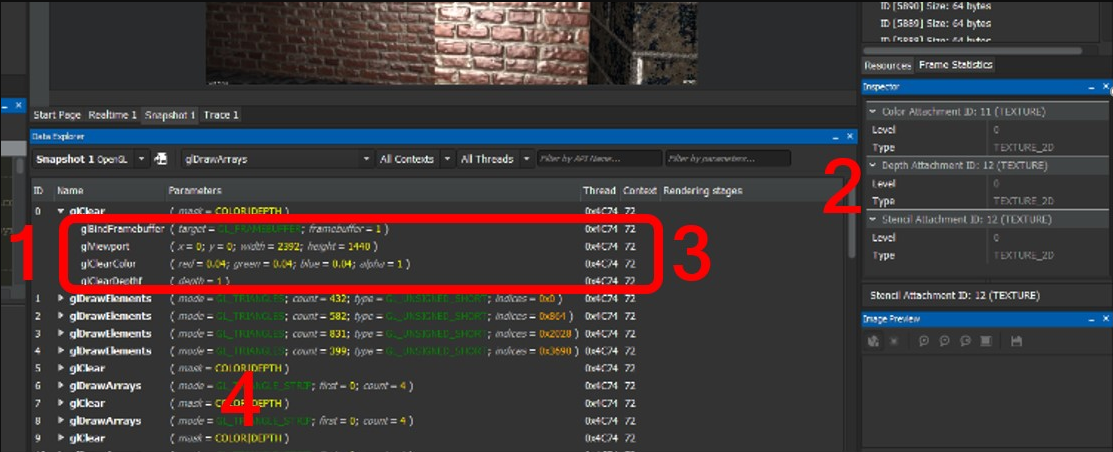Click the square fit icon in Image Preview
Viewport: 1113px width, 452px height.
pos(987,341)
